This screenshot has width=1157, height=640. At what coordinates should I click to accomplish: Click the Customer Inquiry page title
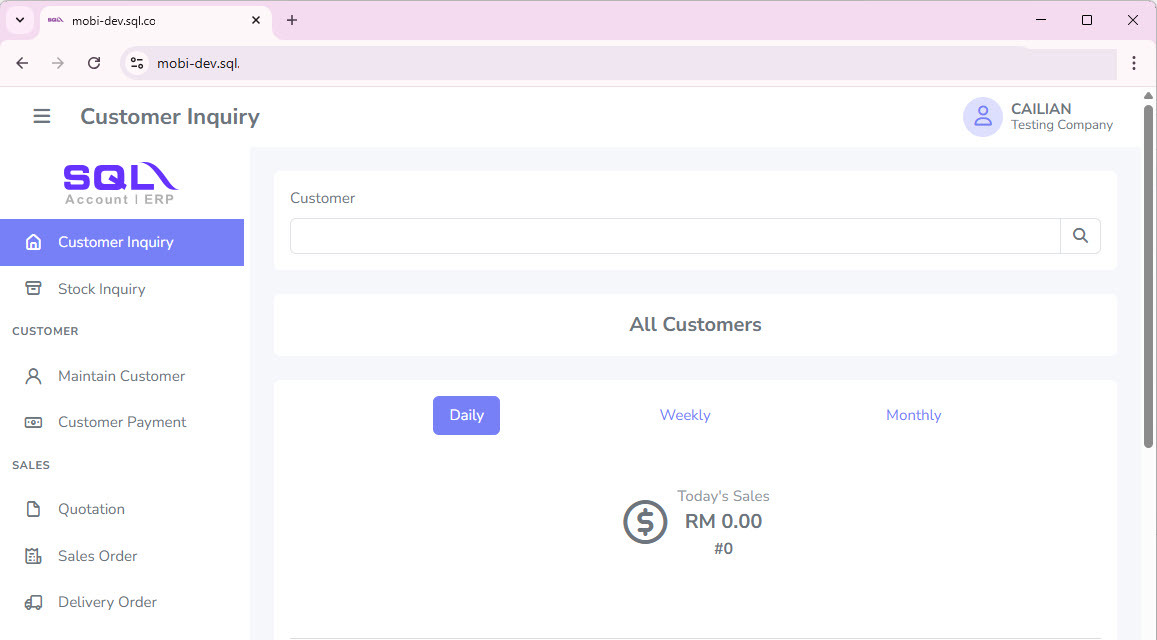170,117
